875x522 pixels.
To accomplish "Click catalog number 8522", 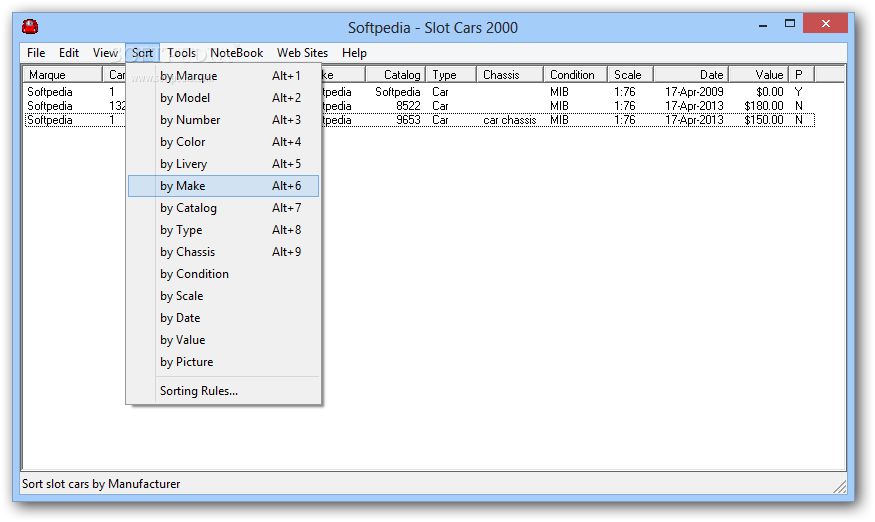I will (x=408, y=106).
